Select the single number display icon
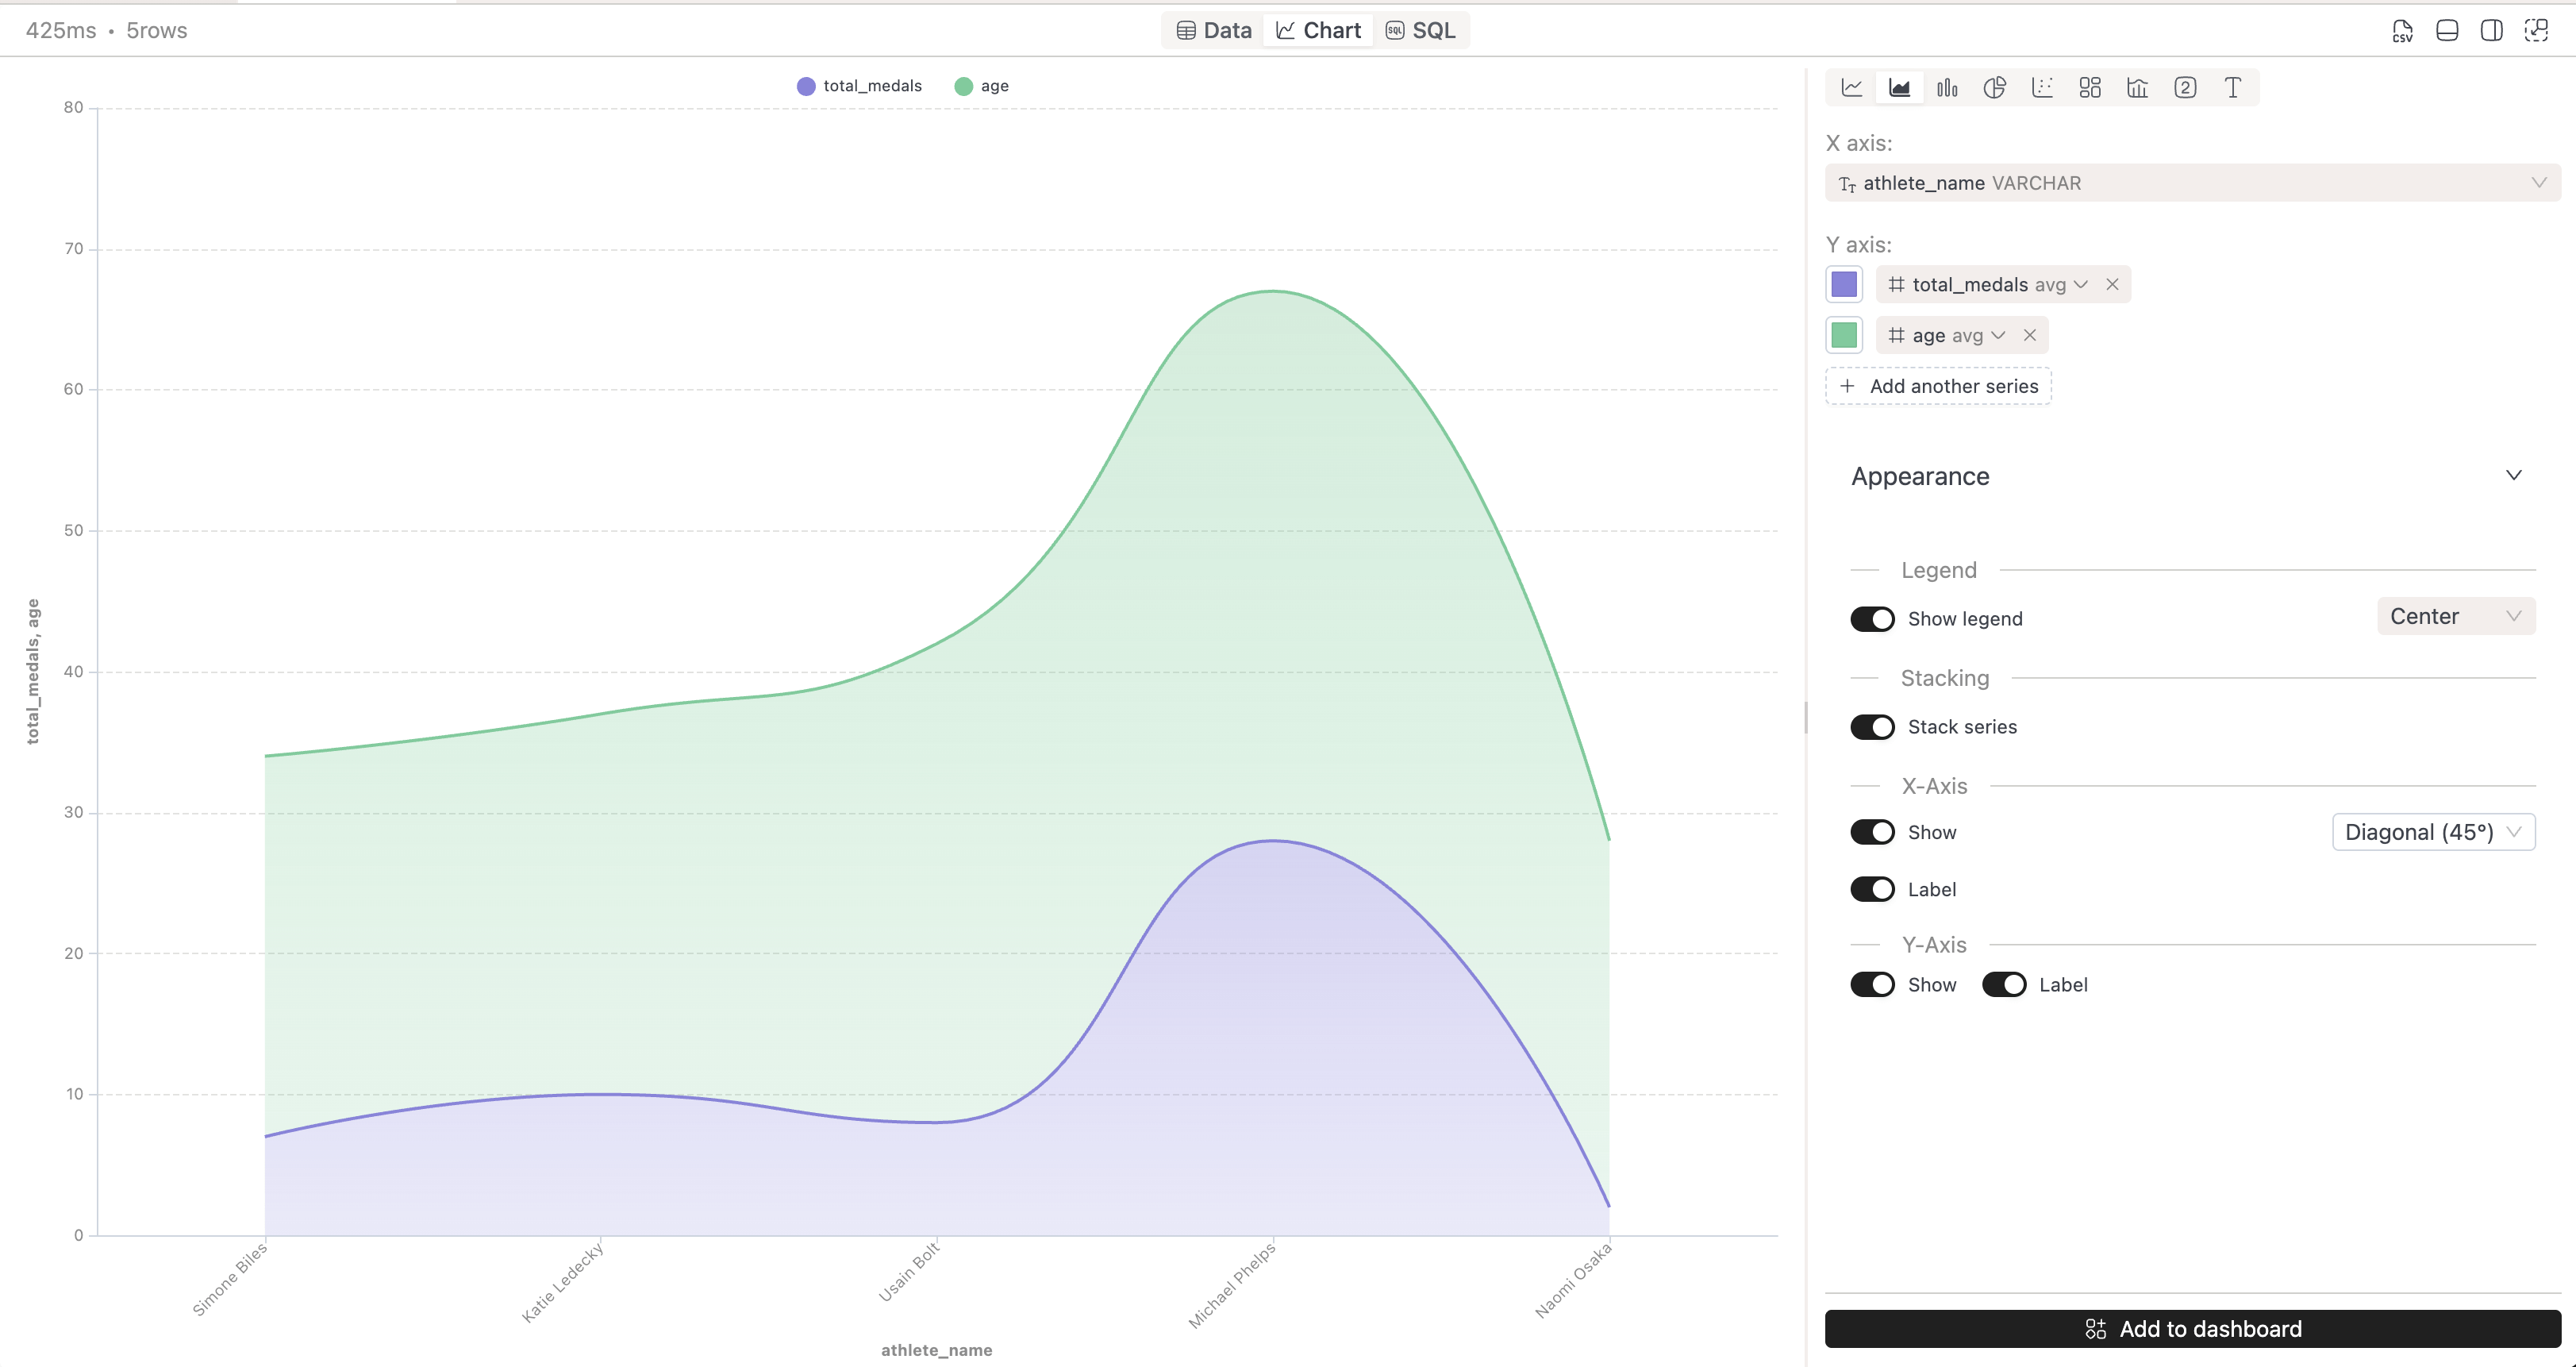 click(x=2185, y=88)
